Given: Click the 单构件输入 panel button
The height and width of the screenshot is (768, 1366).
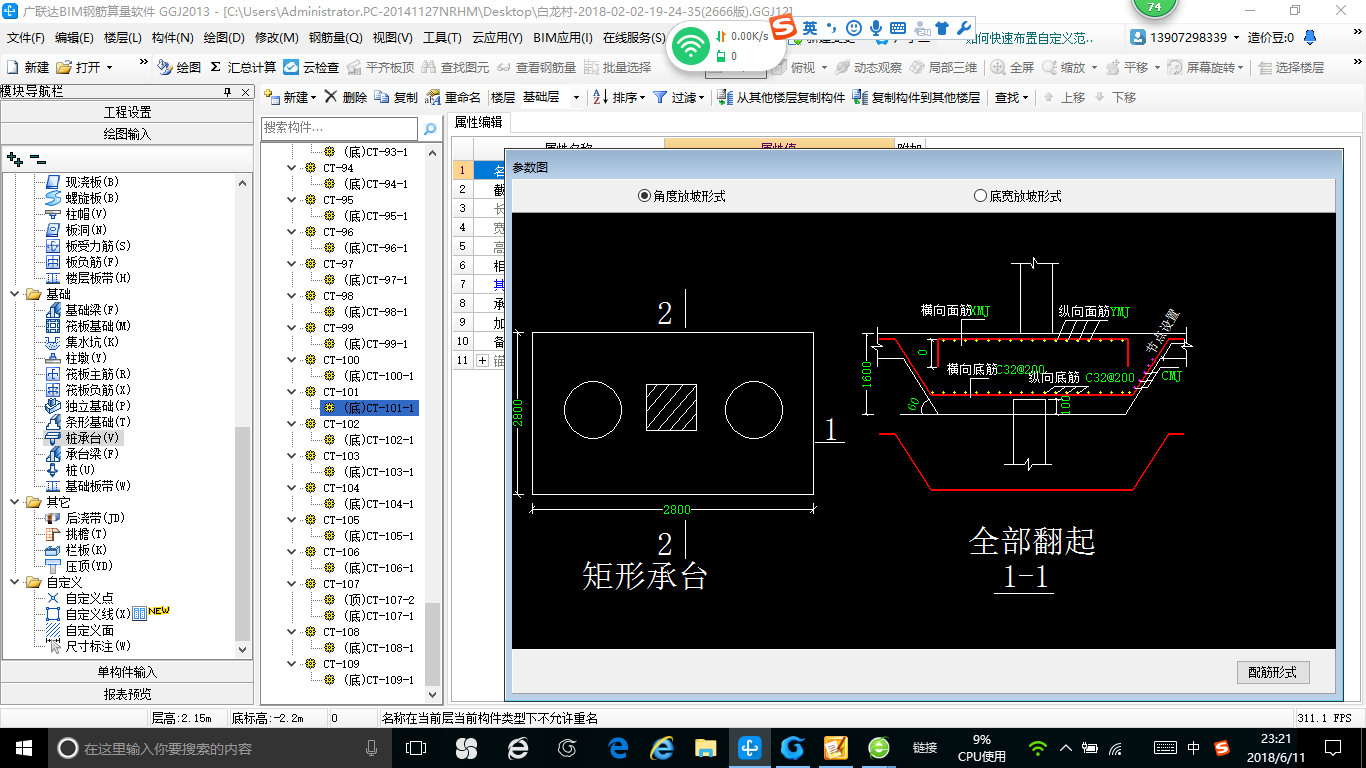Looking at the screenshot, I should click(x=127, y=672).
